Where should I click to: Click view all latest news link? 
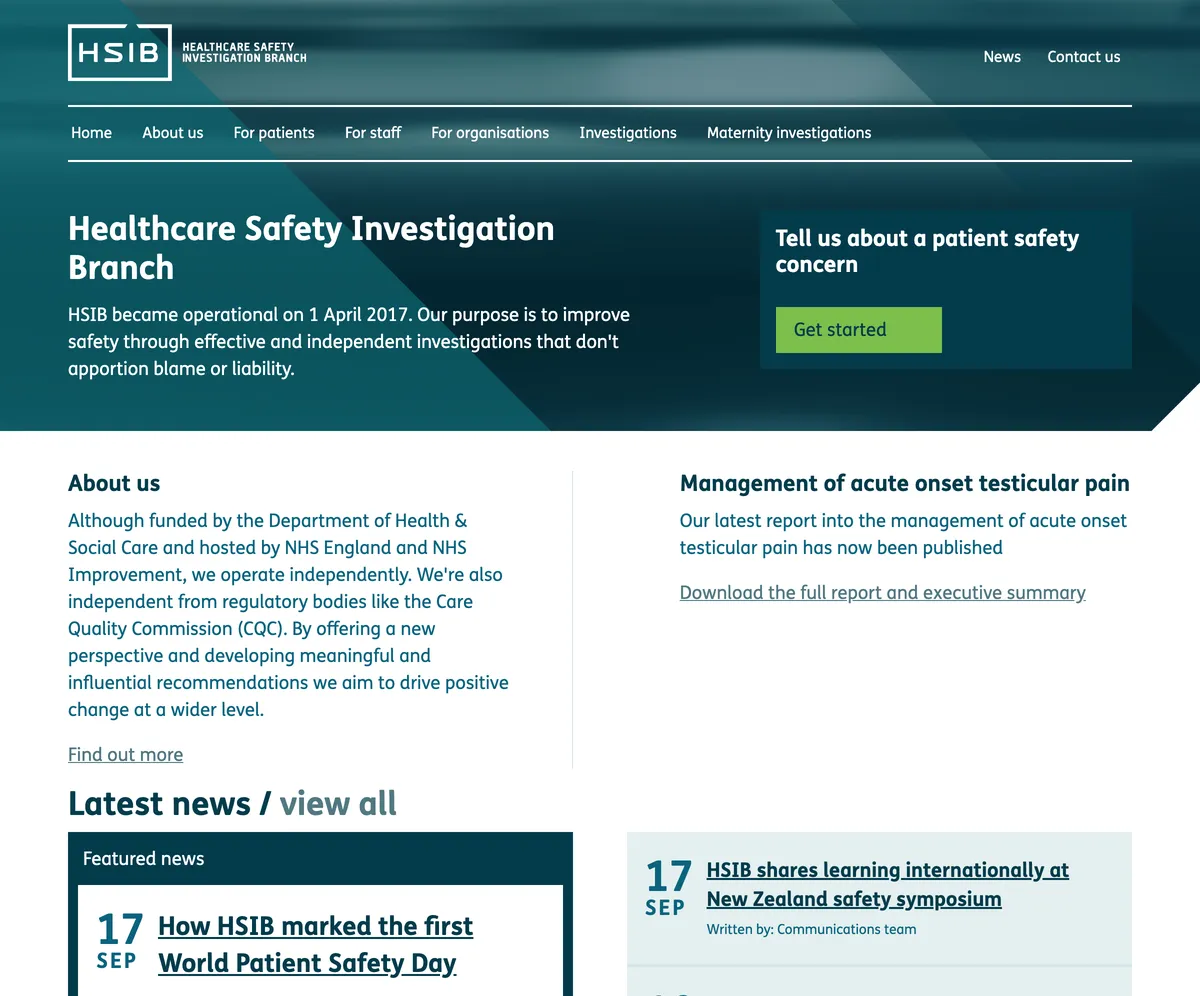click(x=338, y=804)
